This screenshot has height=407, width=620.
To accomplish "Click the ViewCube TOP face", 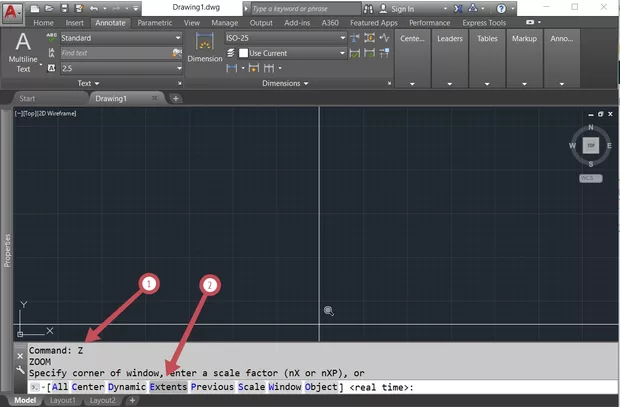I will point(591,145).
